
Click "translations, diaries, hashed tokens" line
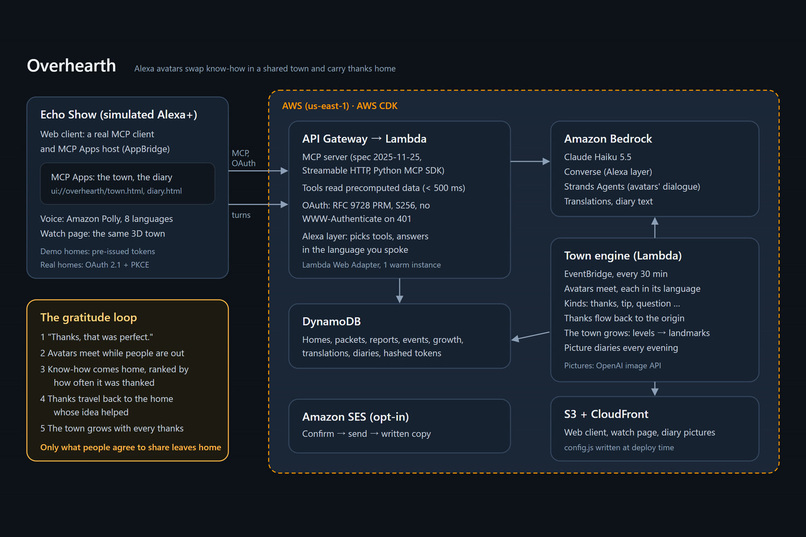(x=372, y=354)
